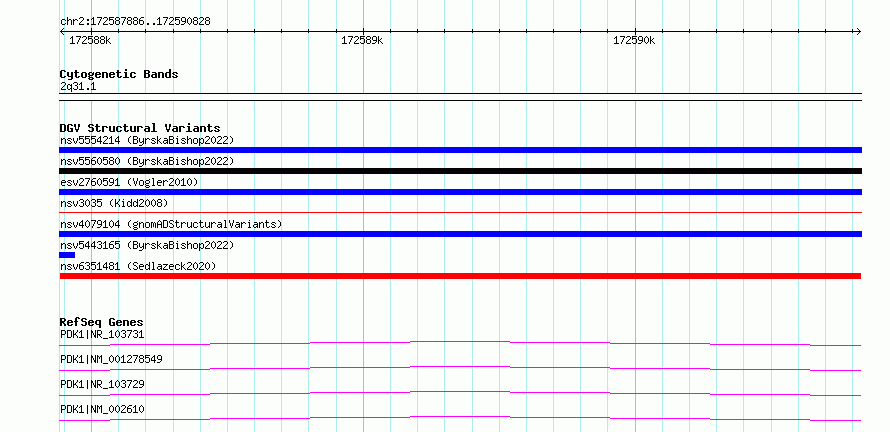Click the ruler's right arrowhead
The image size is (890, 432).
point(858,32)
